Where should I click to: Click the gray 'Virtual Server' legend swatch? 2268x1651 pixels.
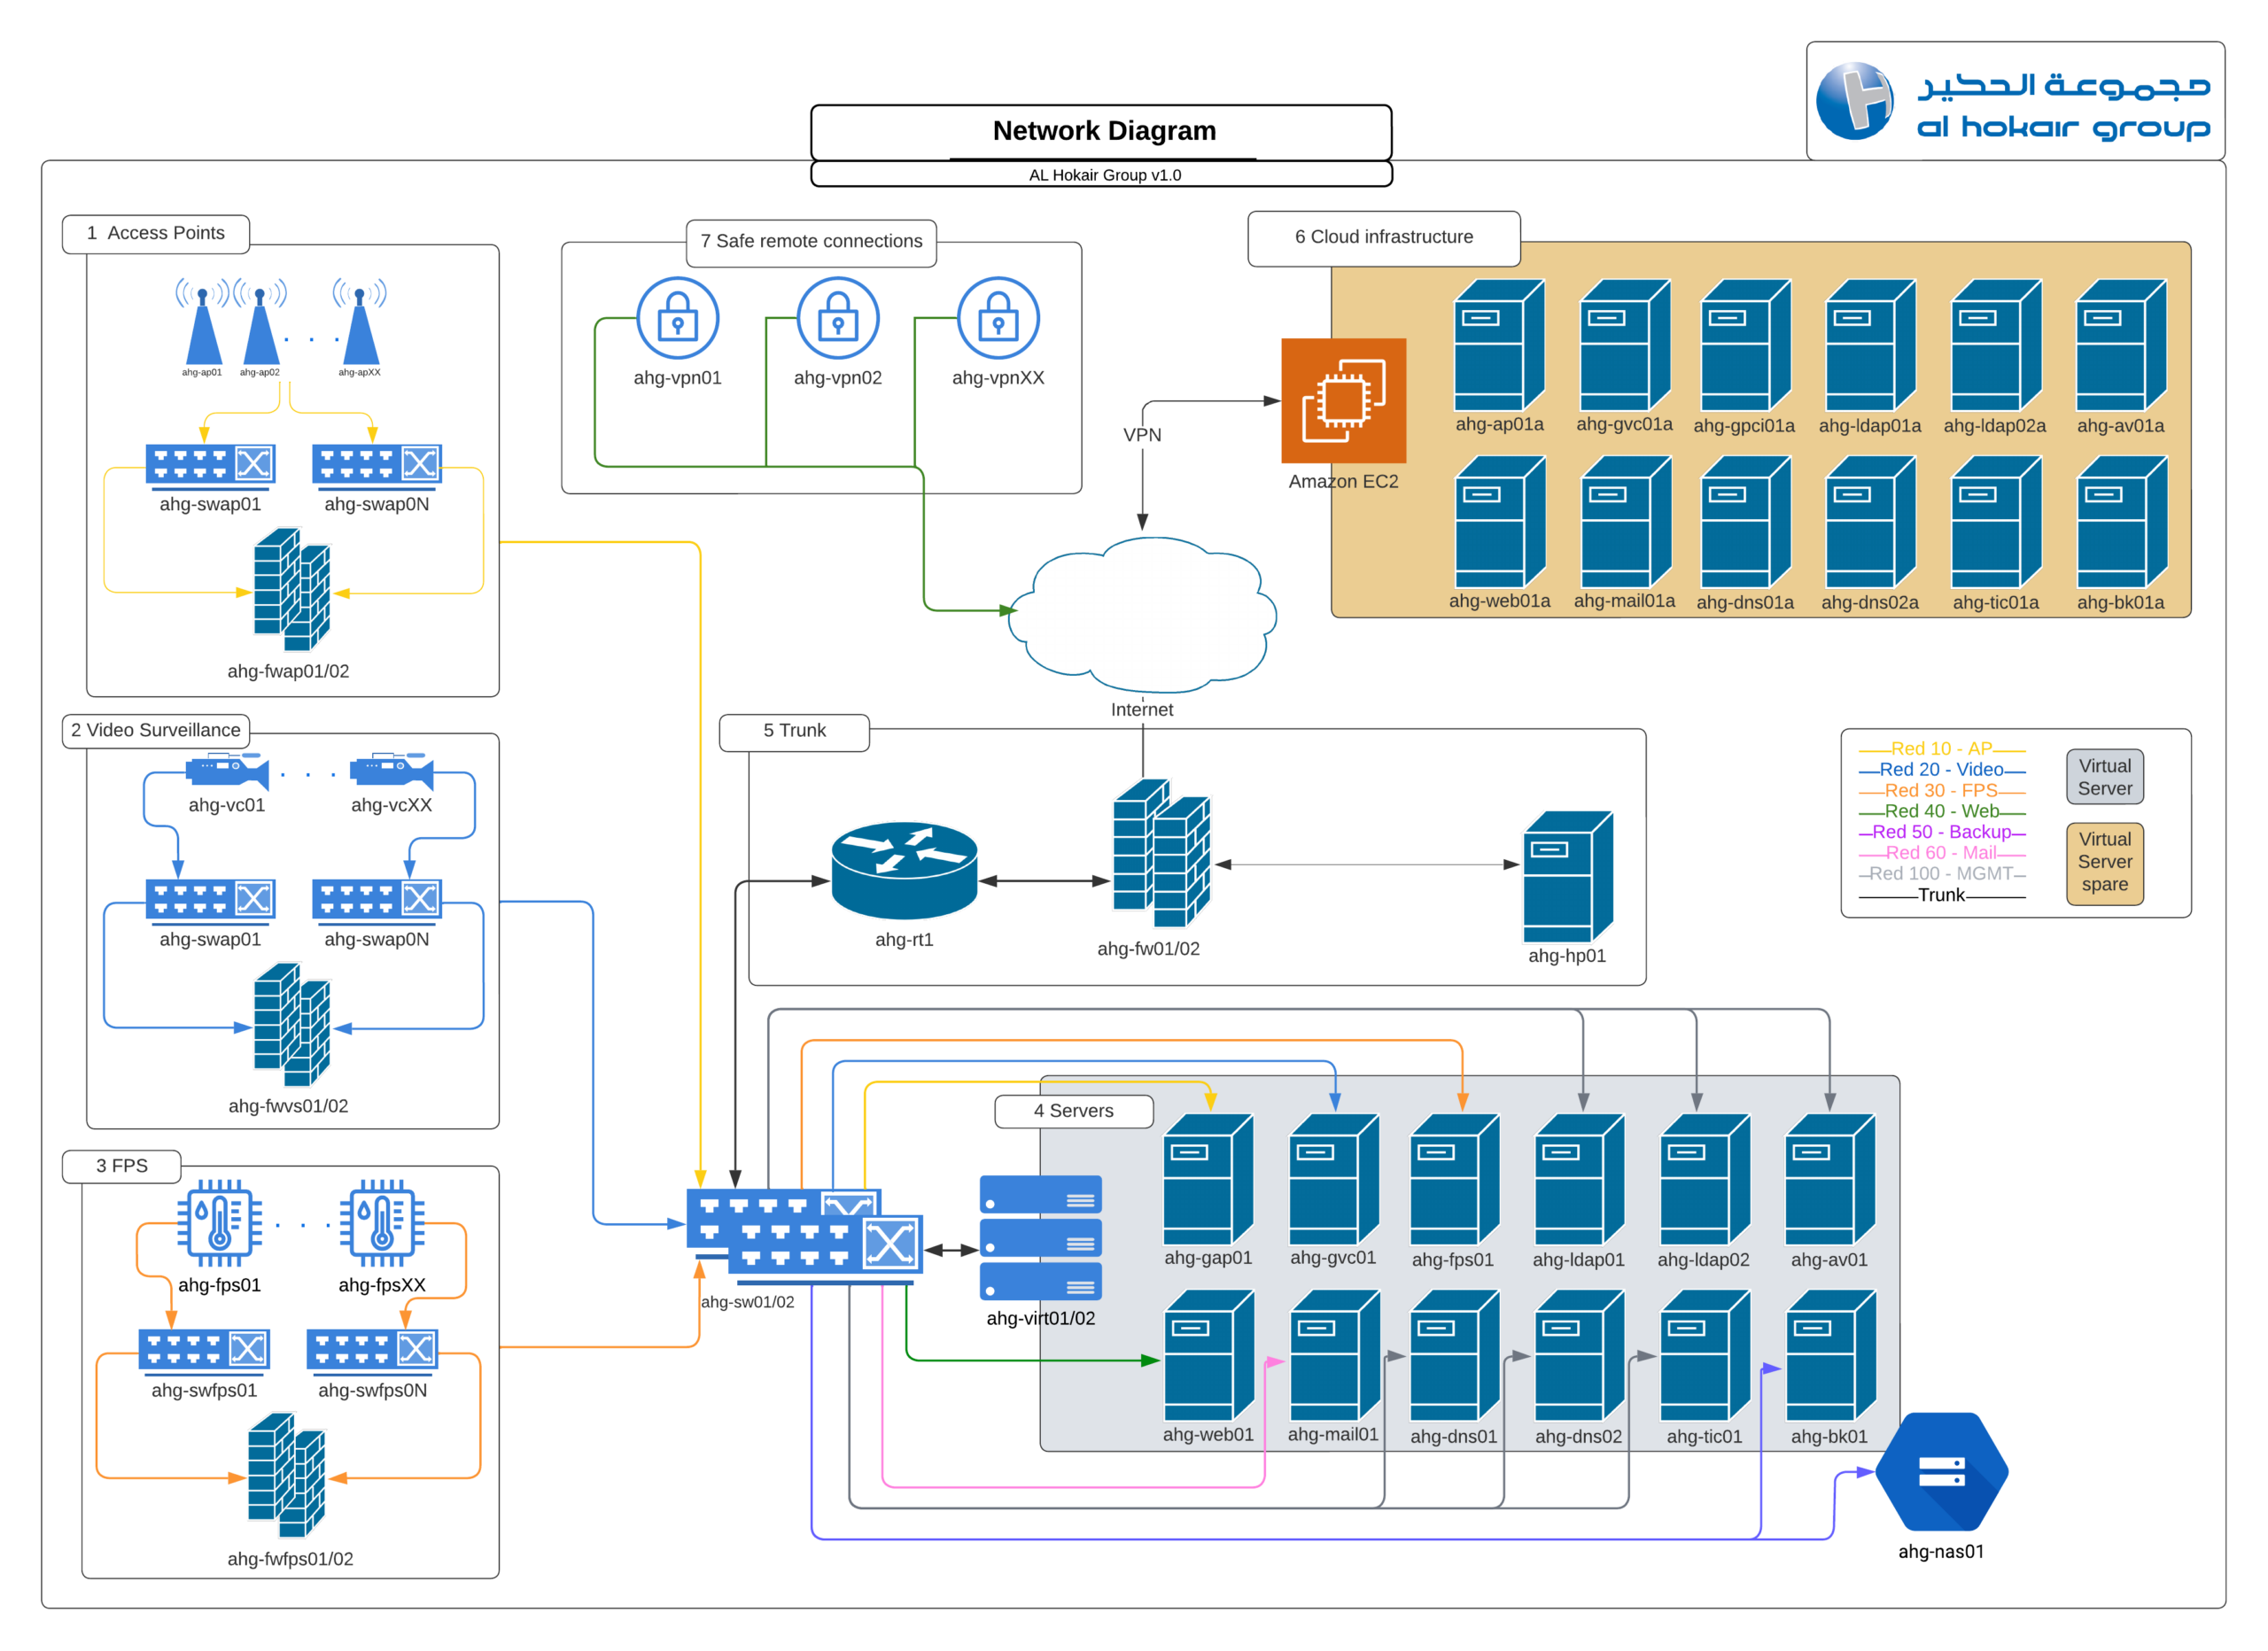pyautogui.click(x=2104, y=777)
